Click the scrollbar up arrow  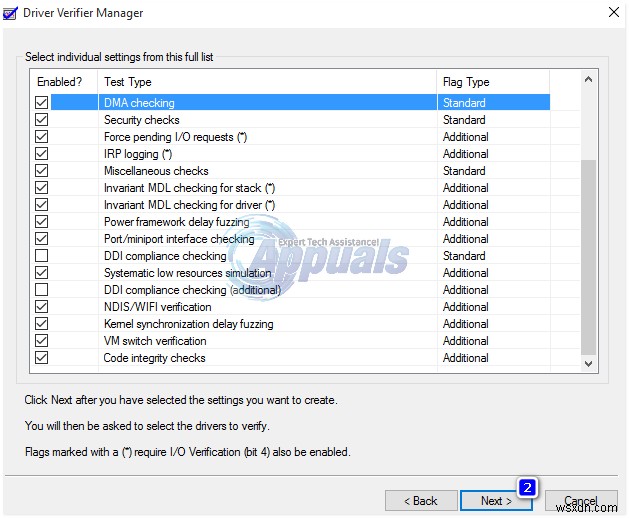tap(588, 79)
